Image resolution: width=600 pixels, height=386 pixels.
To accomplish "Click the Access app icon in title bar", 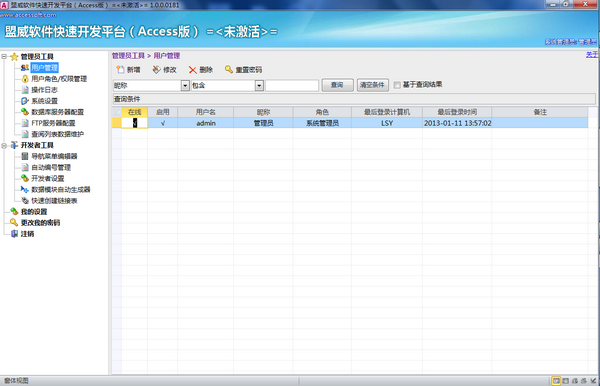I will tap(4, 5).
